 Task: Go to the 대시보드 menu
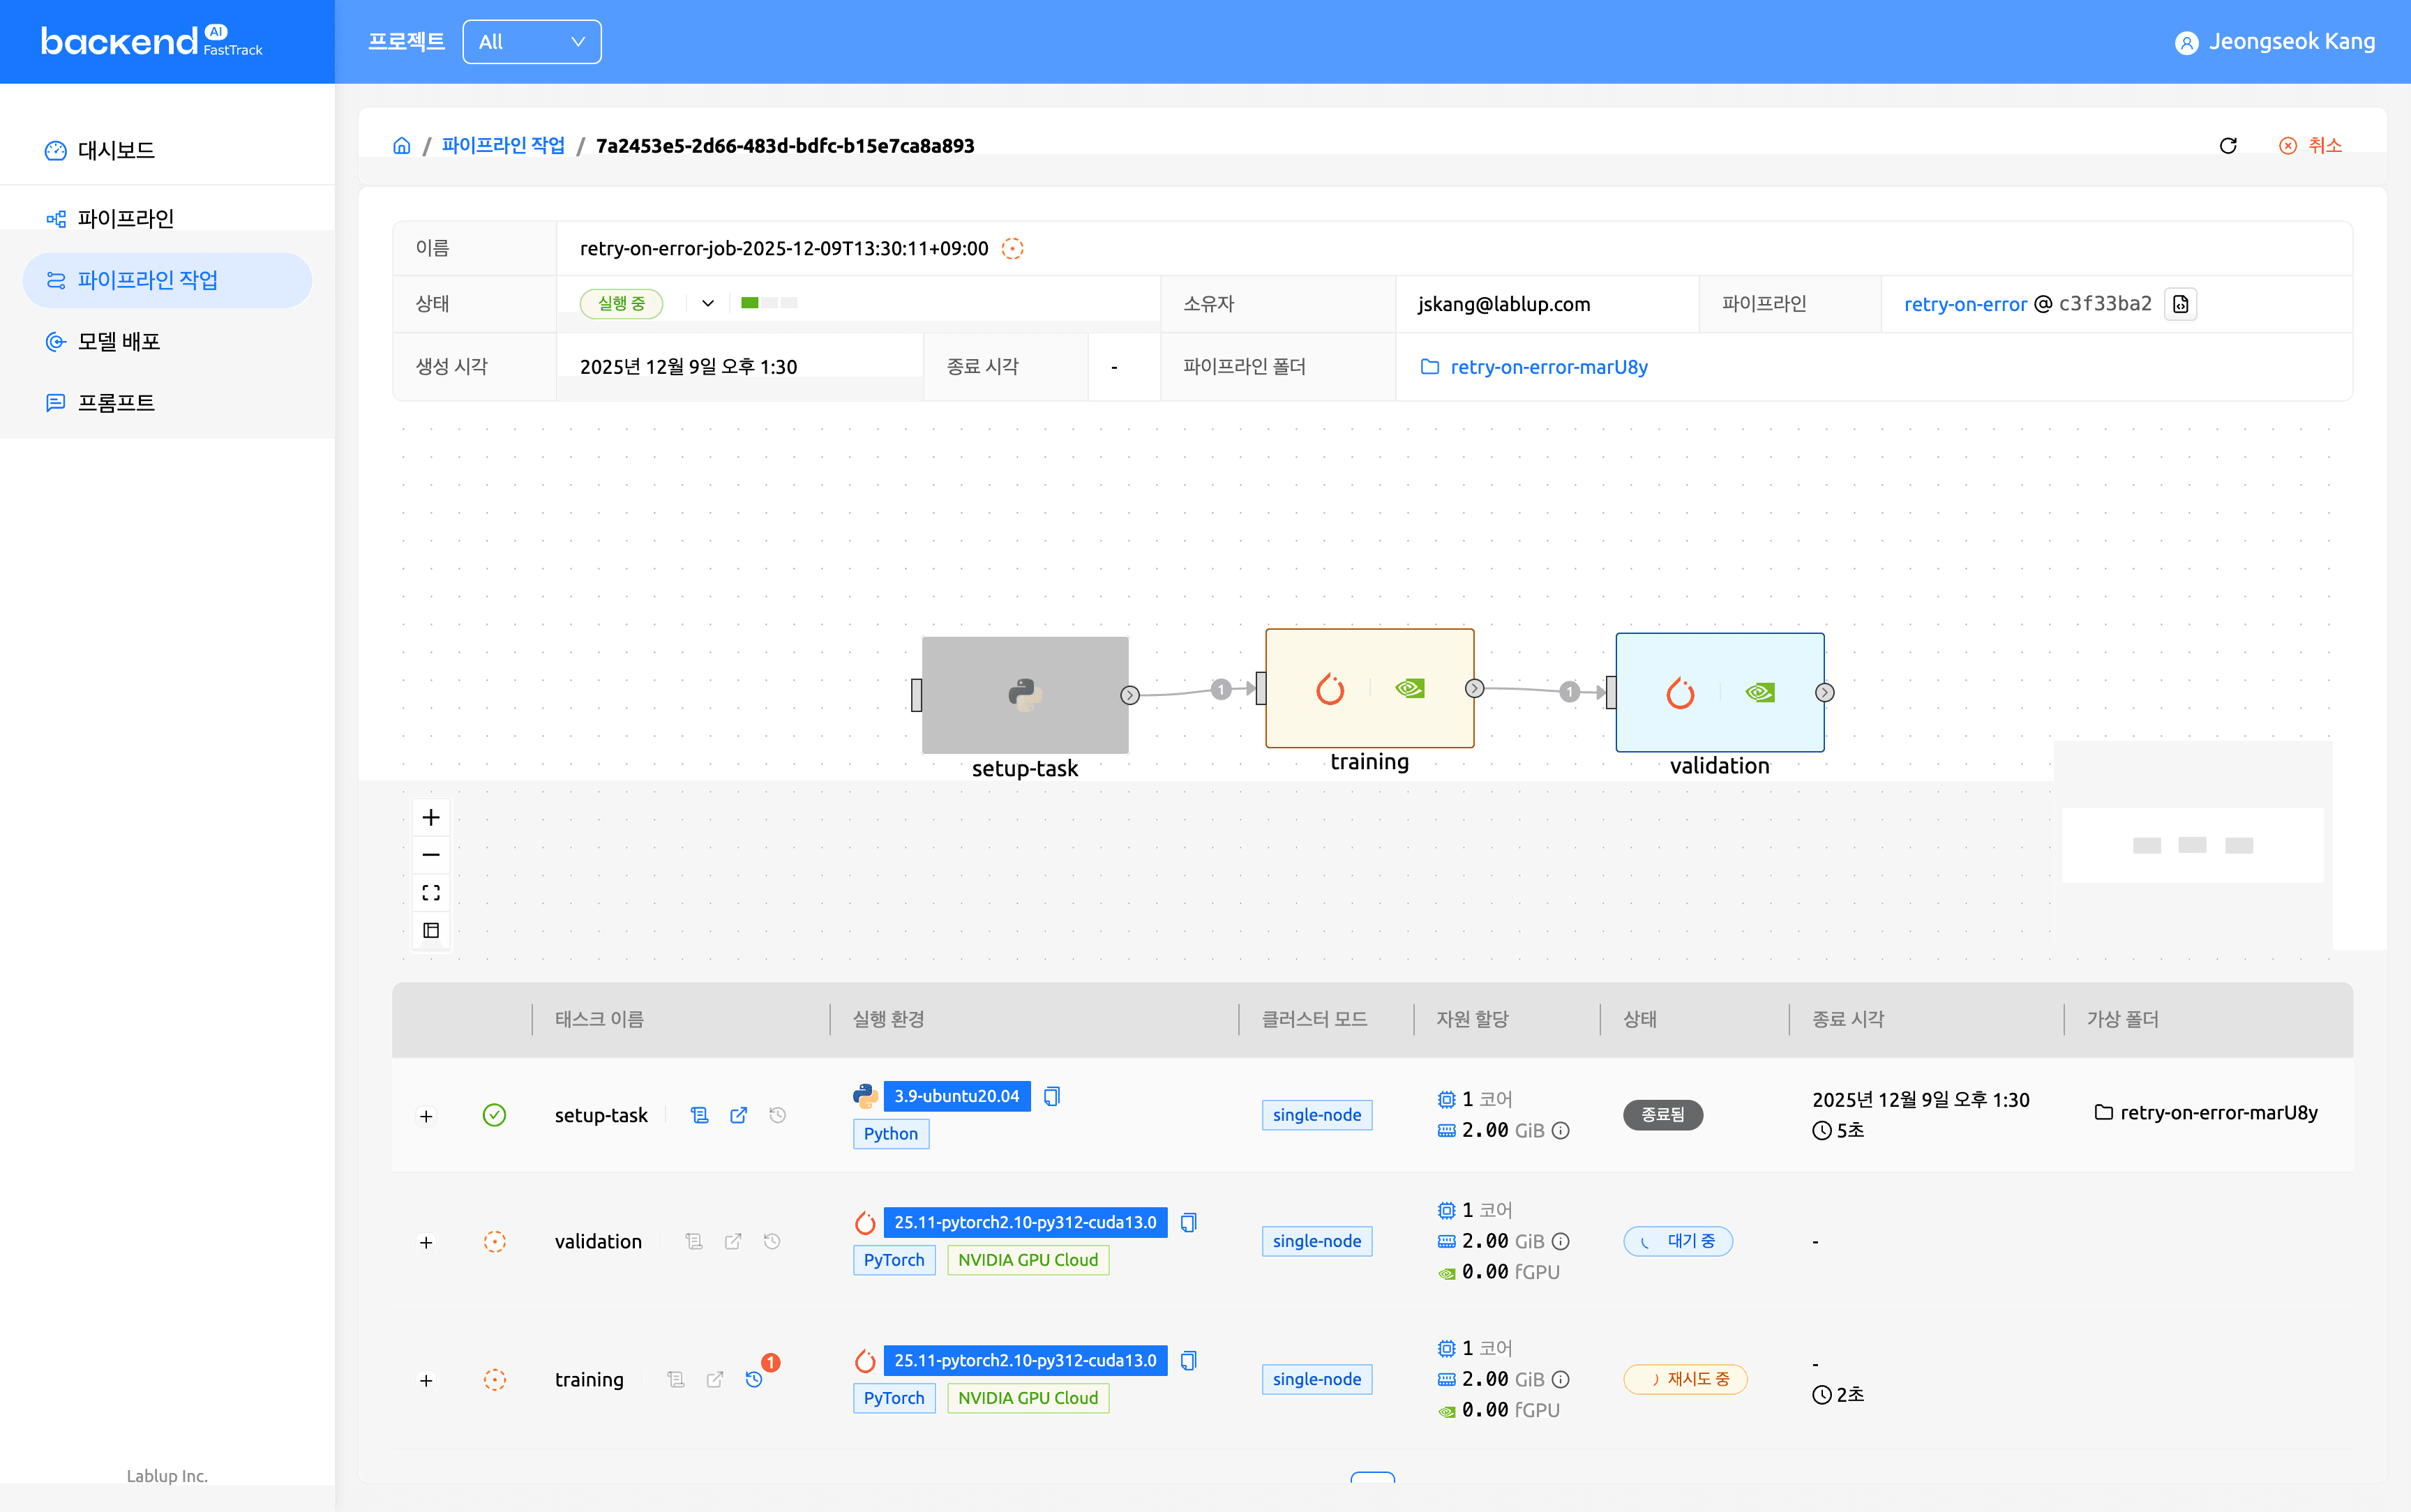click(x=116, y=151)
